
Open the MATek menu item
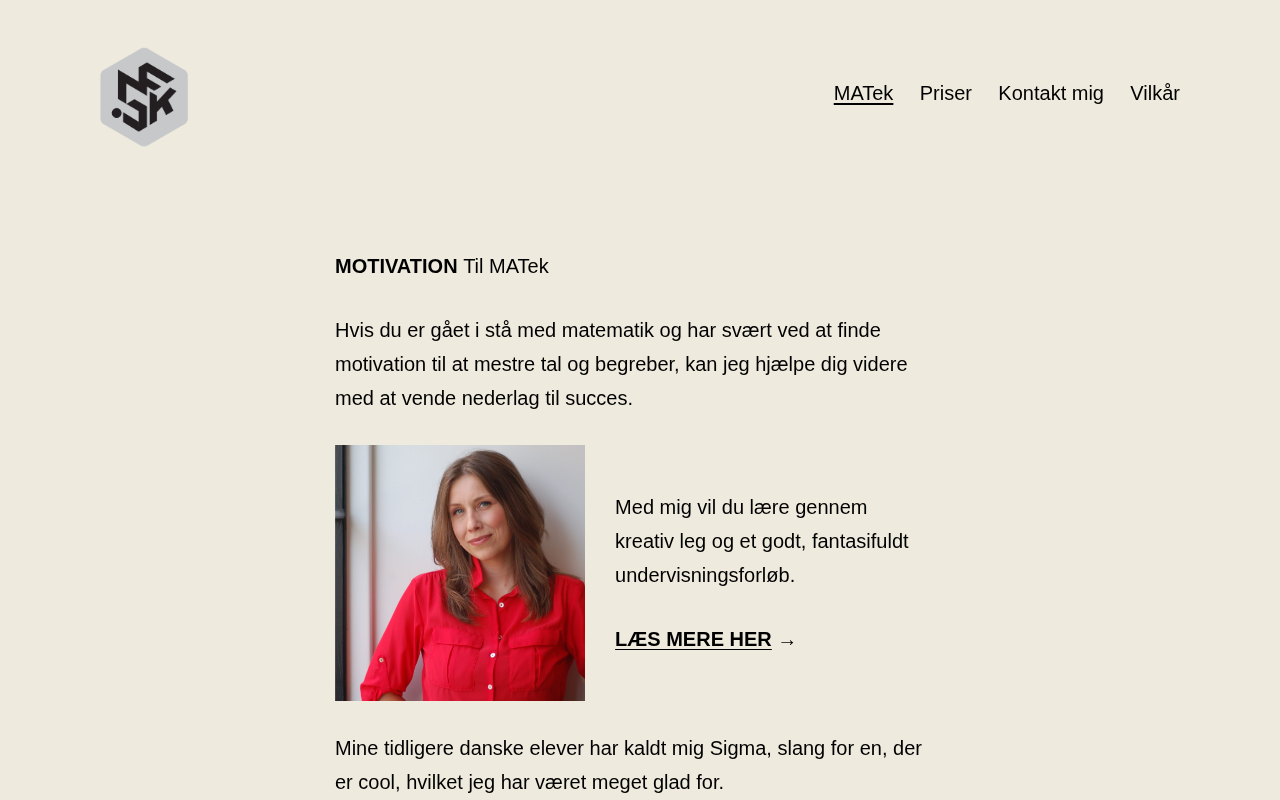[863, 93]
